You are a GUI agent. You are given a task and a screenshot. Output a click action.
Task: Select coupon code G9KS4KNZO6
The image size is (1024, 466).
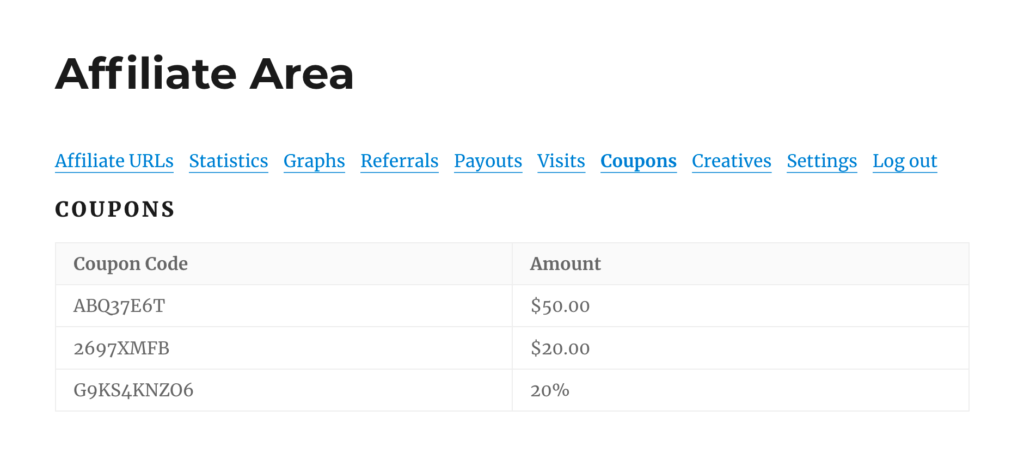tap(133, 390)
